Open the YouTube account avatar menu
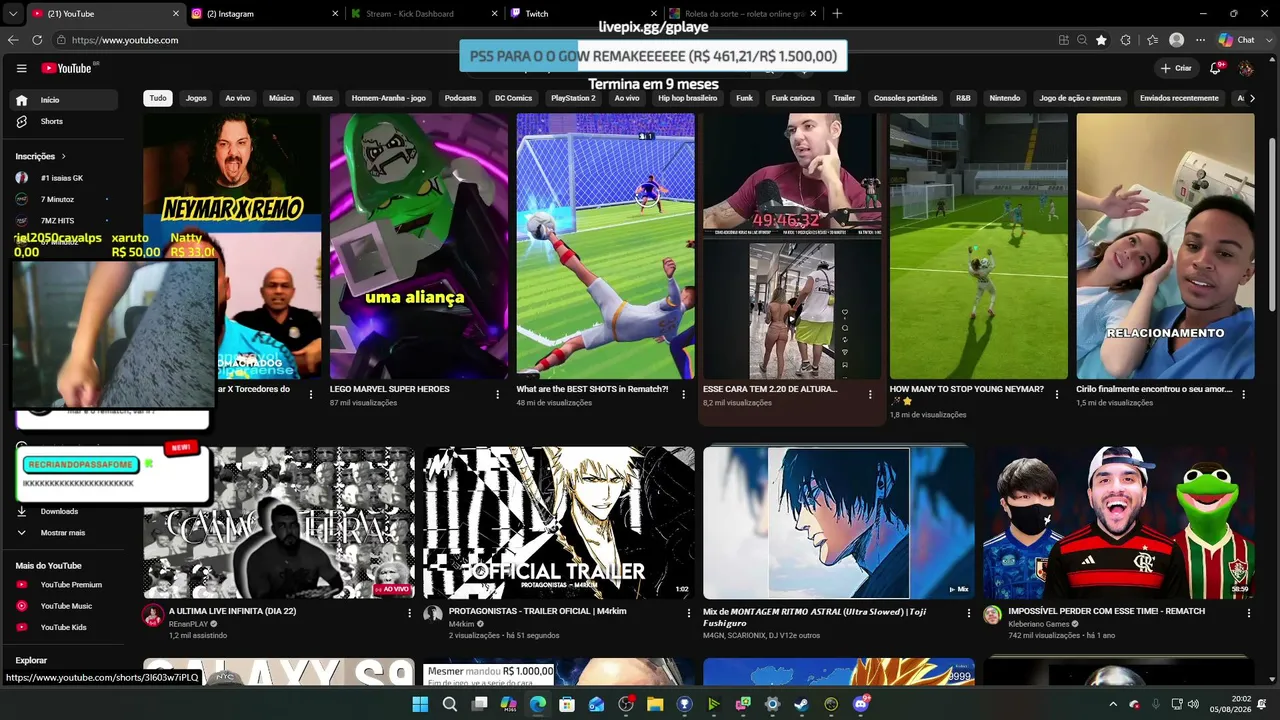Image resolution: width=1280 pixels, height=720 pixels. (x=1246, y=68)
